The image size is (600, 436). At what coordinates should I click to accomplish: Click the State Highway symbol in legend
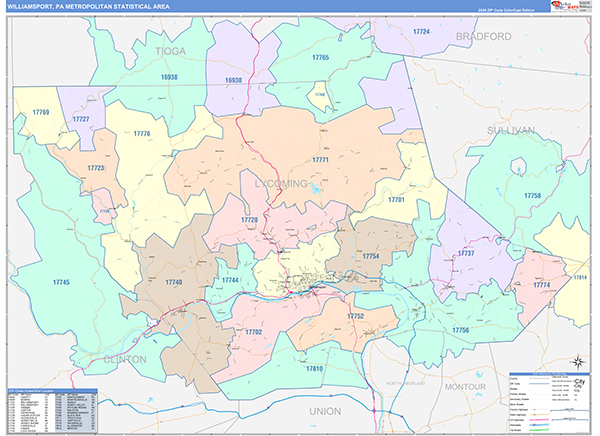535,415
